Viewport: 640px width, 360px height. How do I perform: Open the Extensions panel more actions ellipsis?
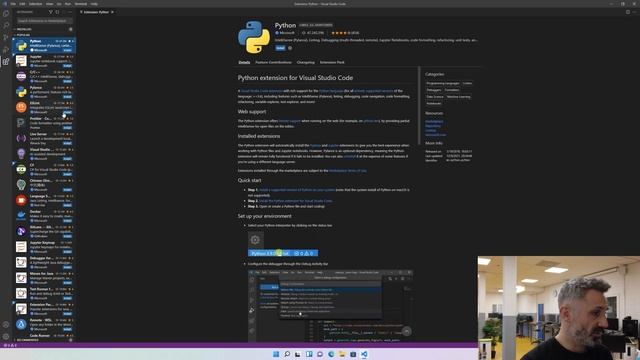point(70,12)
